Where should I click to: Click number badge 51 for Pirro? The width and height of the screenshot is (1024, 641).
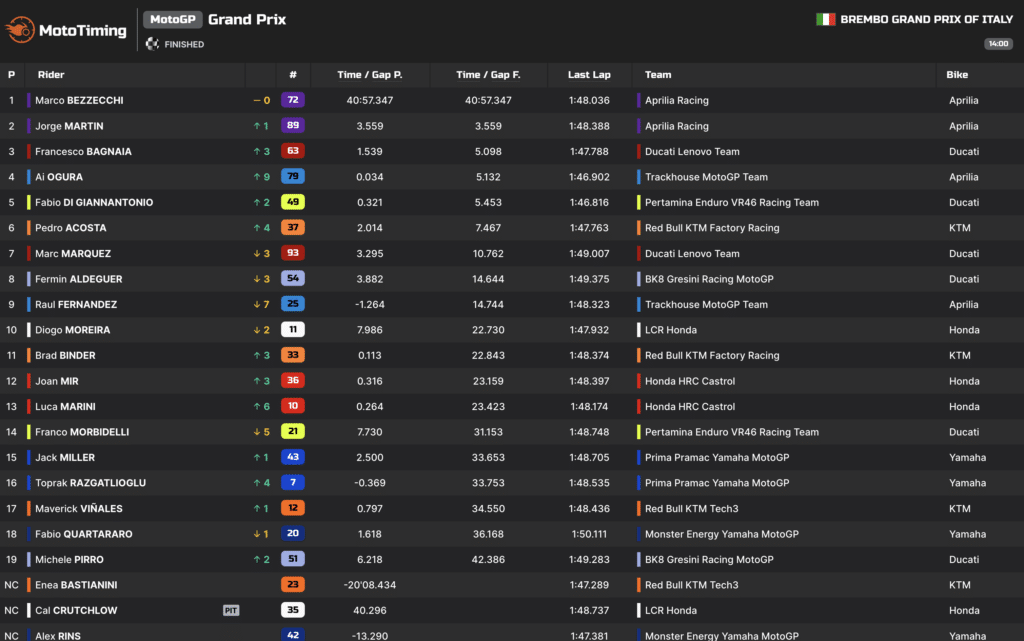click(293, 559)
